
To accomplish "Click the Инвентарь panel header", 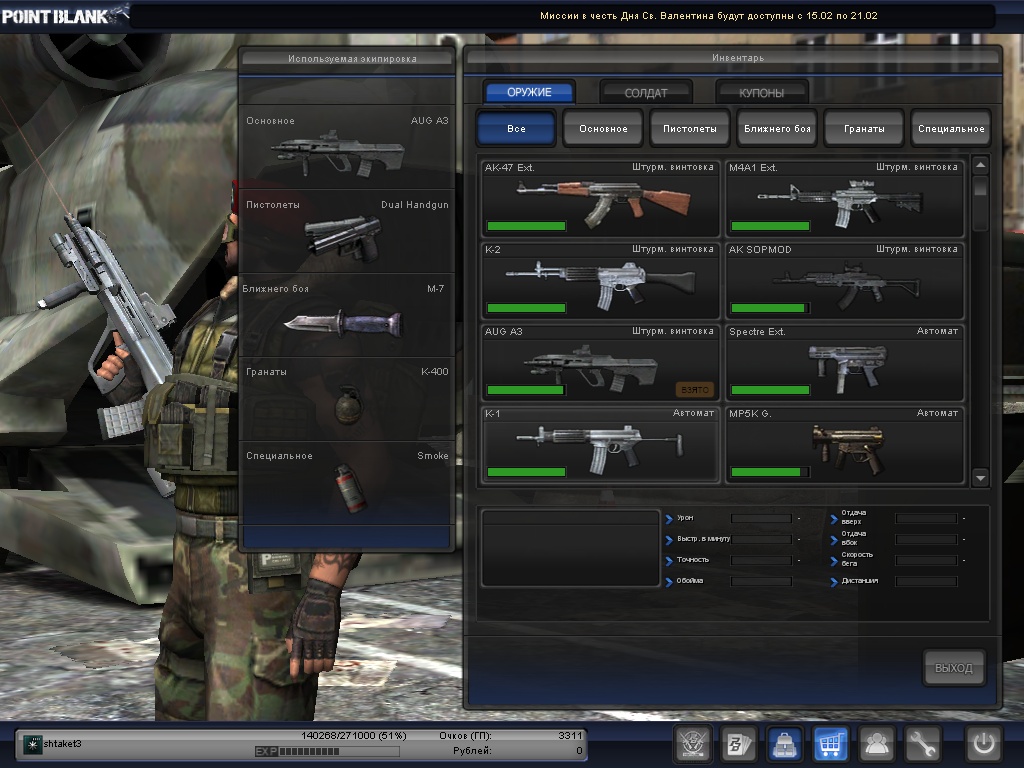I will [733, 57].
